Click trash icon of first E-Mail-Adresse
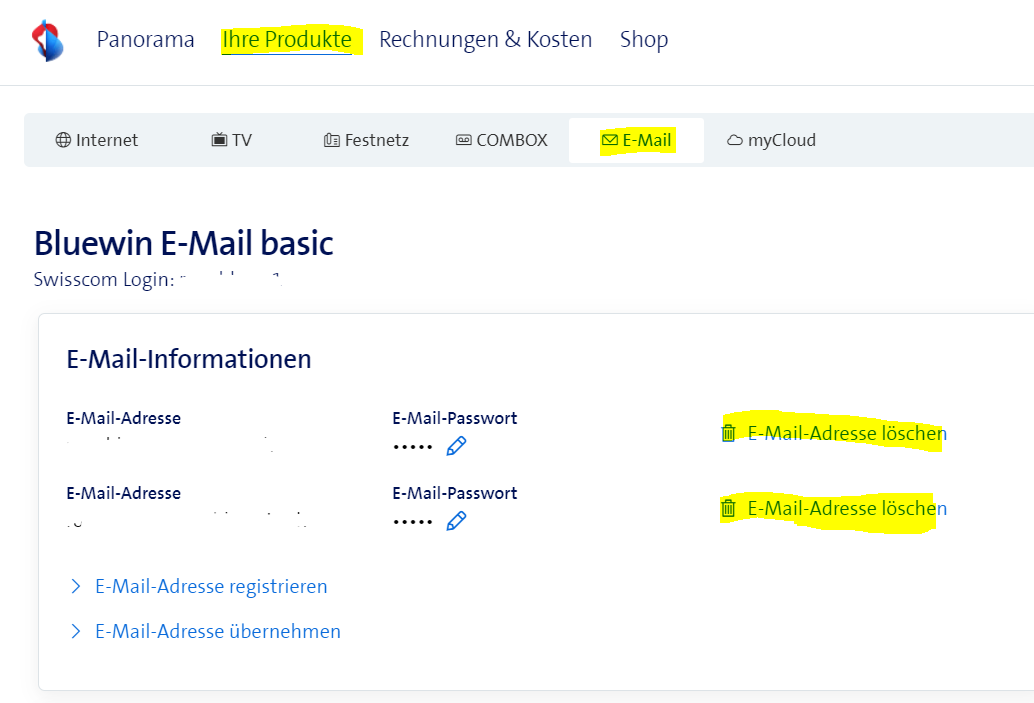This screenshot has width=1034, height=703. [728, 433]
